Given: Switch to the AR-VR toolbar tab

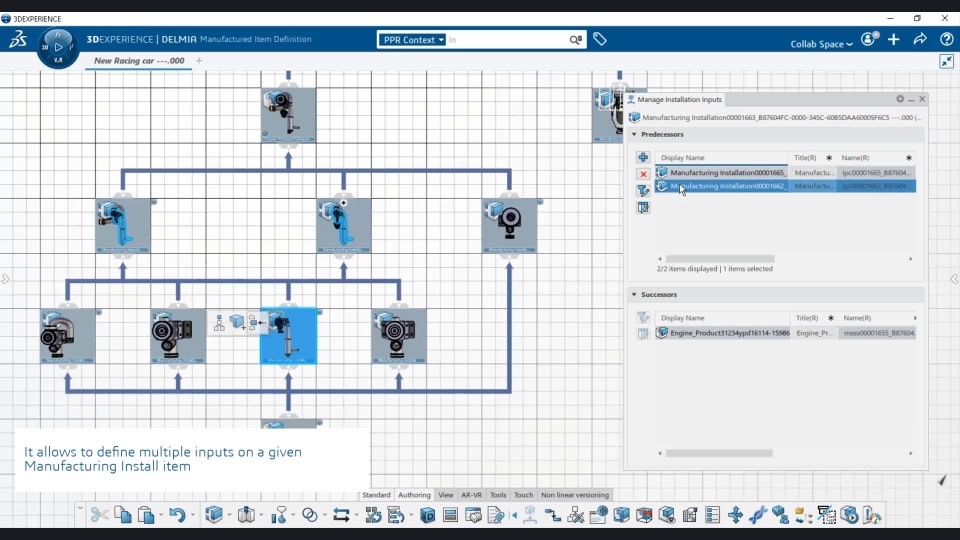Looking at the screenshot, I should click(471, 495).
